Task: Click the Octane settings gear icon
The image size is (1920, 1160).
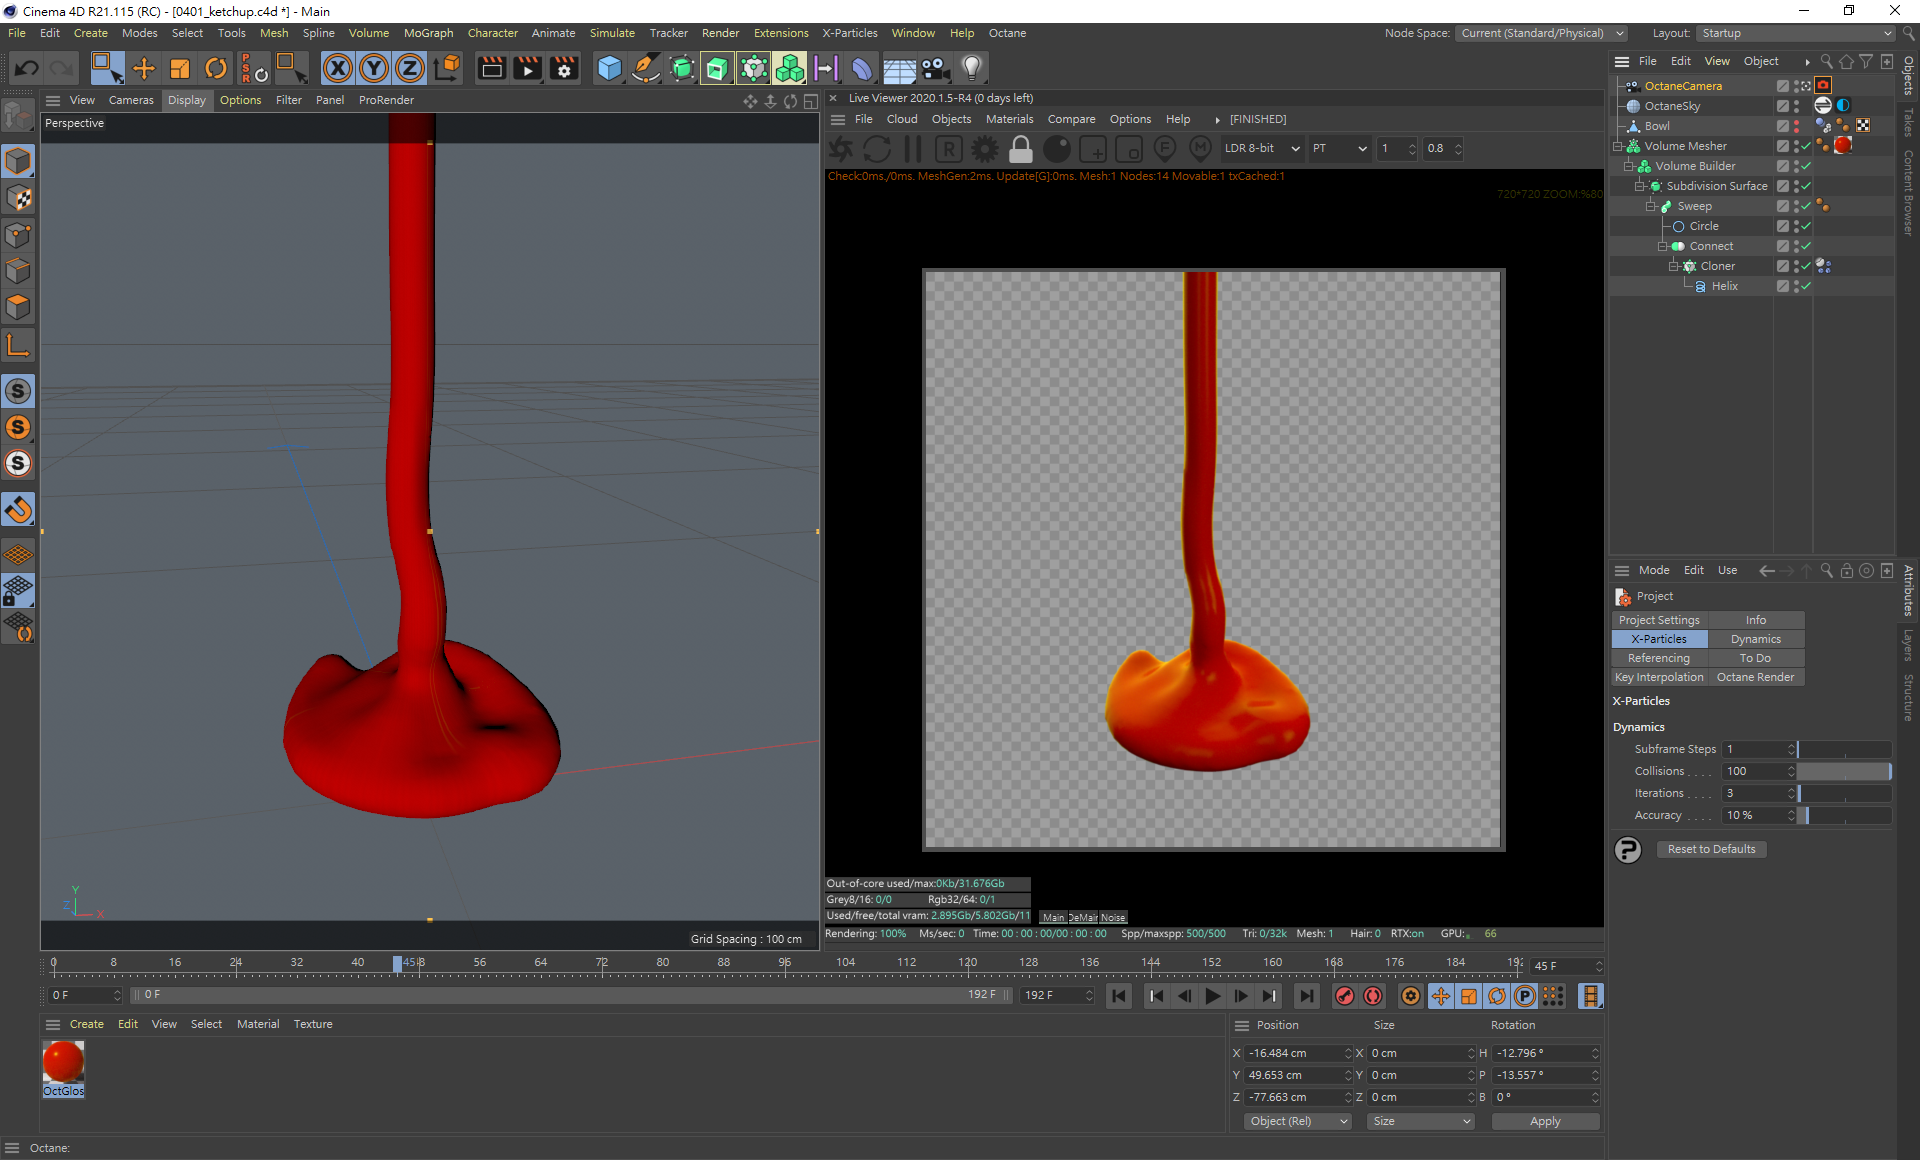Action: pos(985,149)
